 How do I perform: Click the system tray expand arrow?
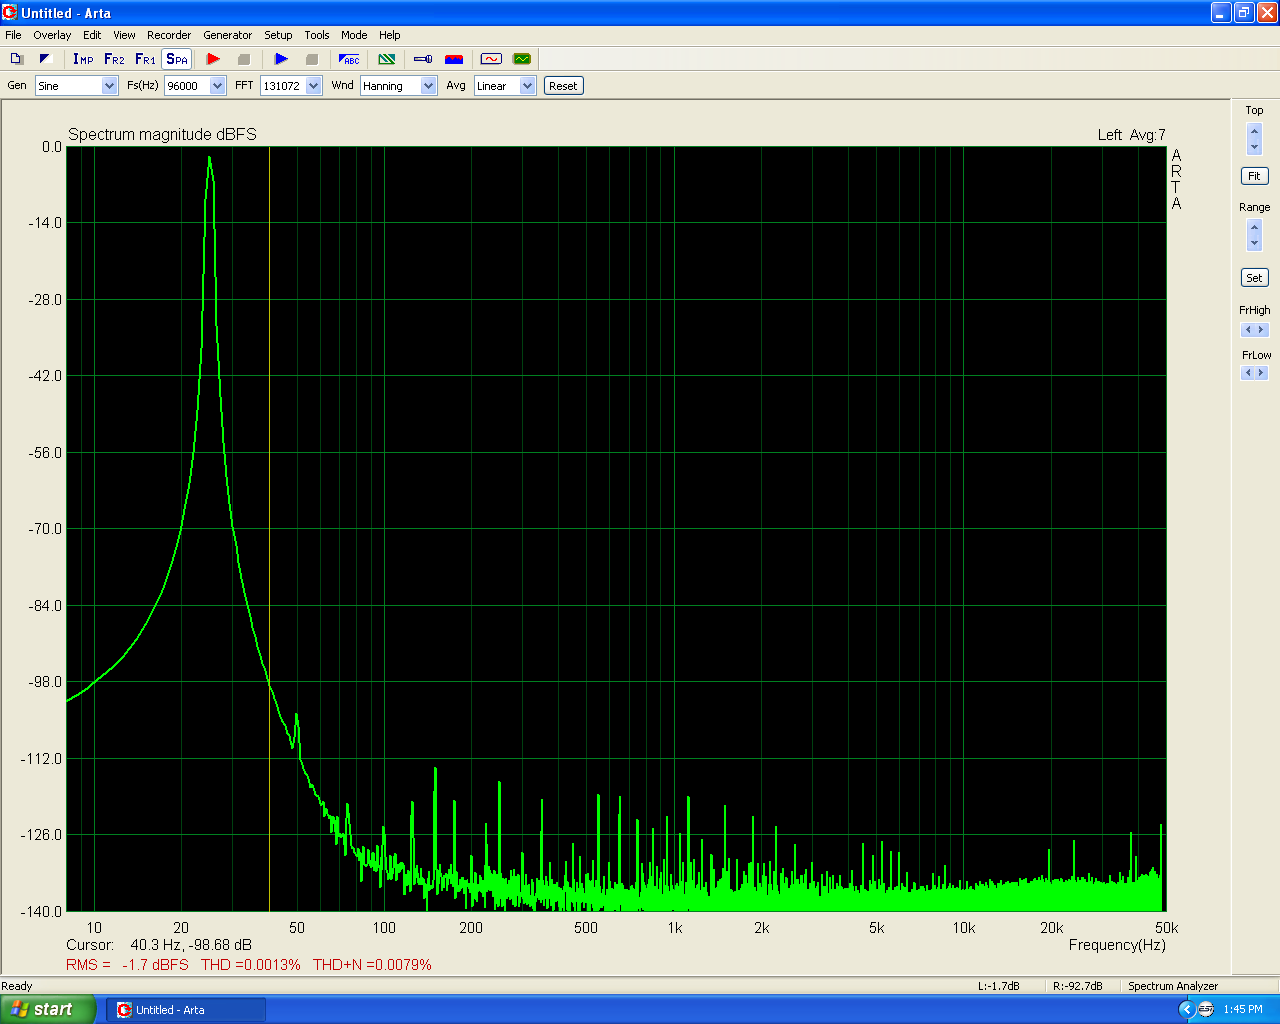1187,1010
